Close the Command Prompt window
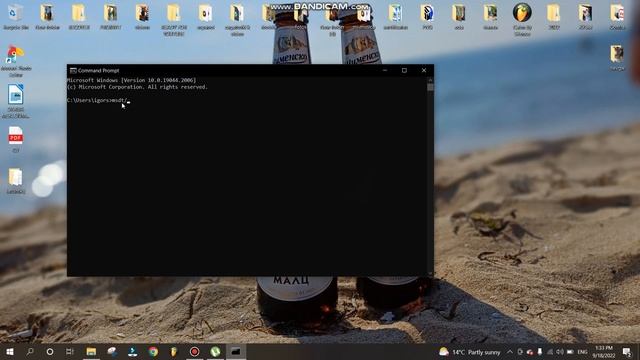640x360 pixels. (424, 71)
